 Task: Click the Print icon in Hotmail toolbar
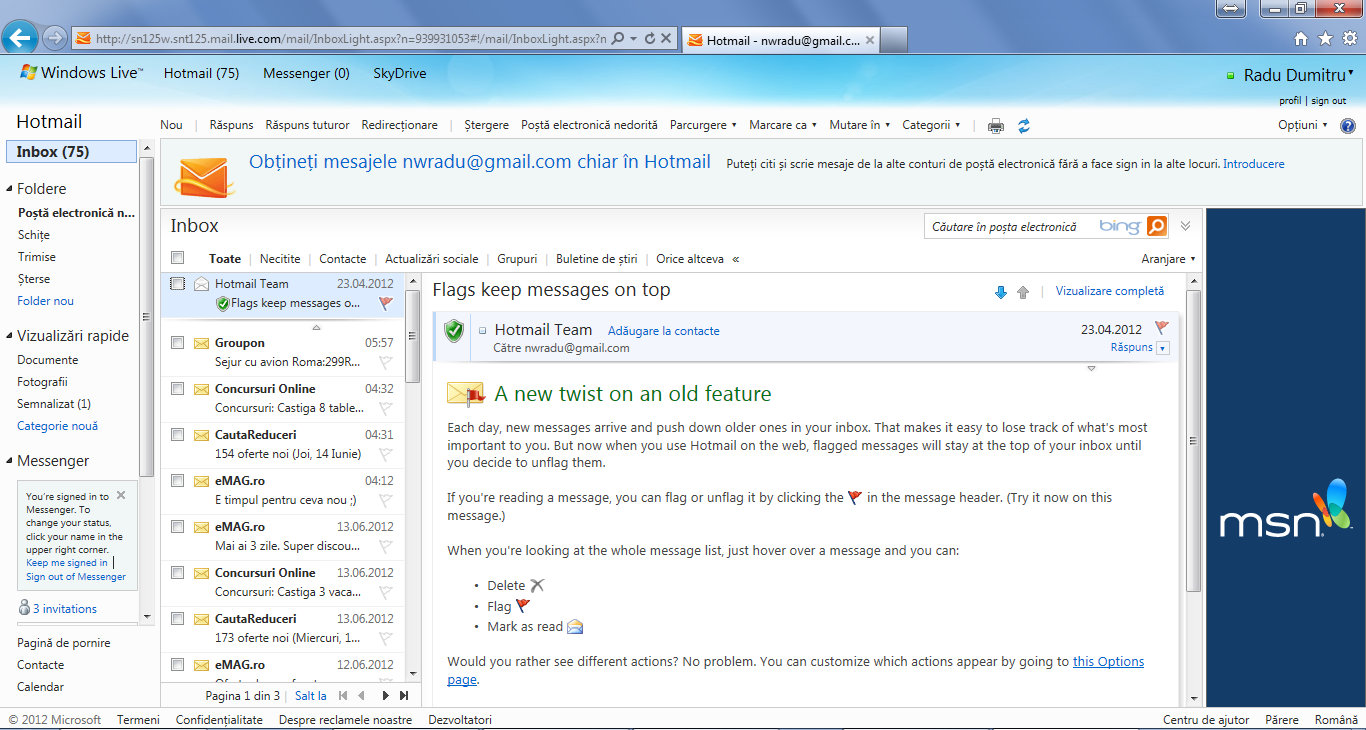coord(996,126)
